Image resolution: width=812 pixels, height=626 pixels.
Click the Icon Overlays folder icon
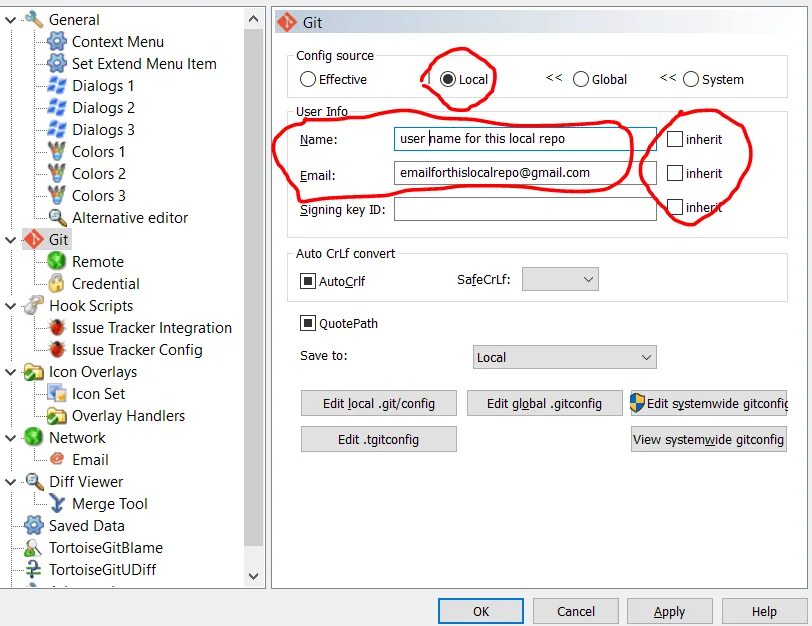pyautogui.click(x=34, y=372)
